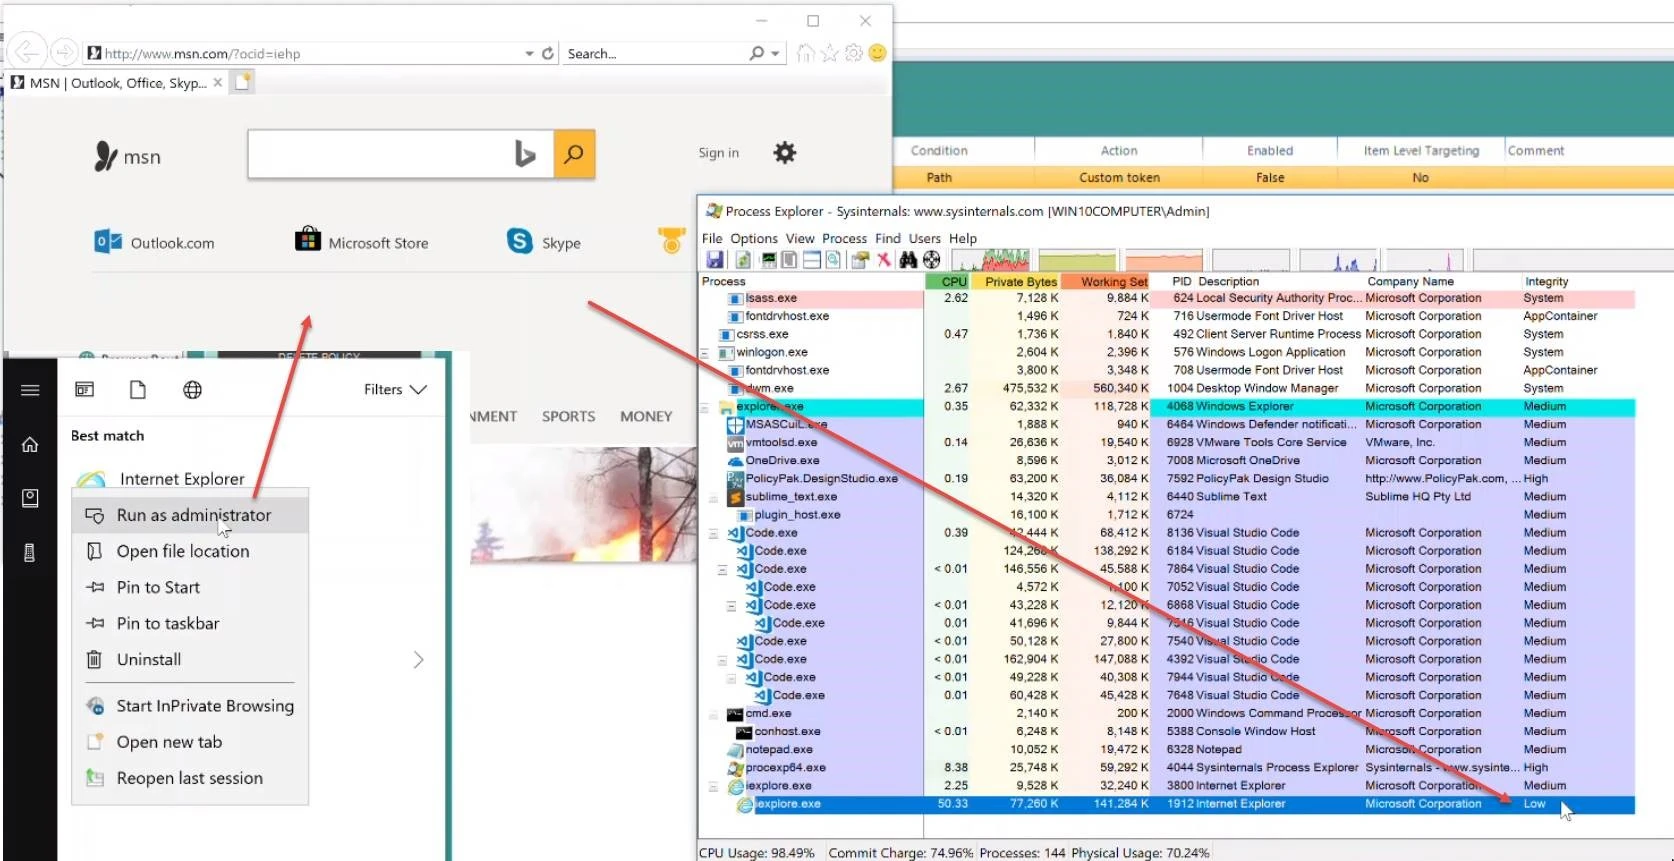Image resolution: width=1674 pixels, height=861 pixels.
Task: Sort processes by CPU column header
Action: point(953,282)
